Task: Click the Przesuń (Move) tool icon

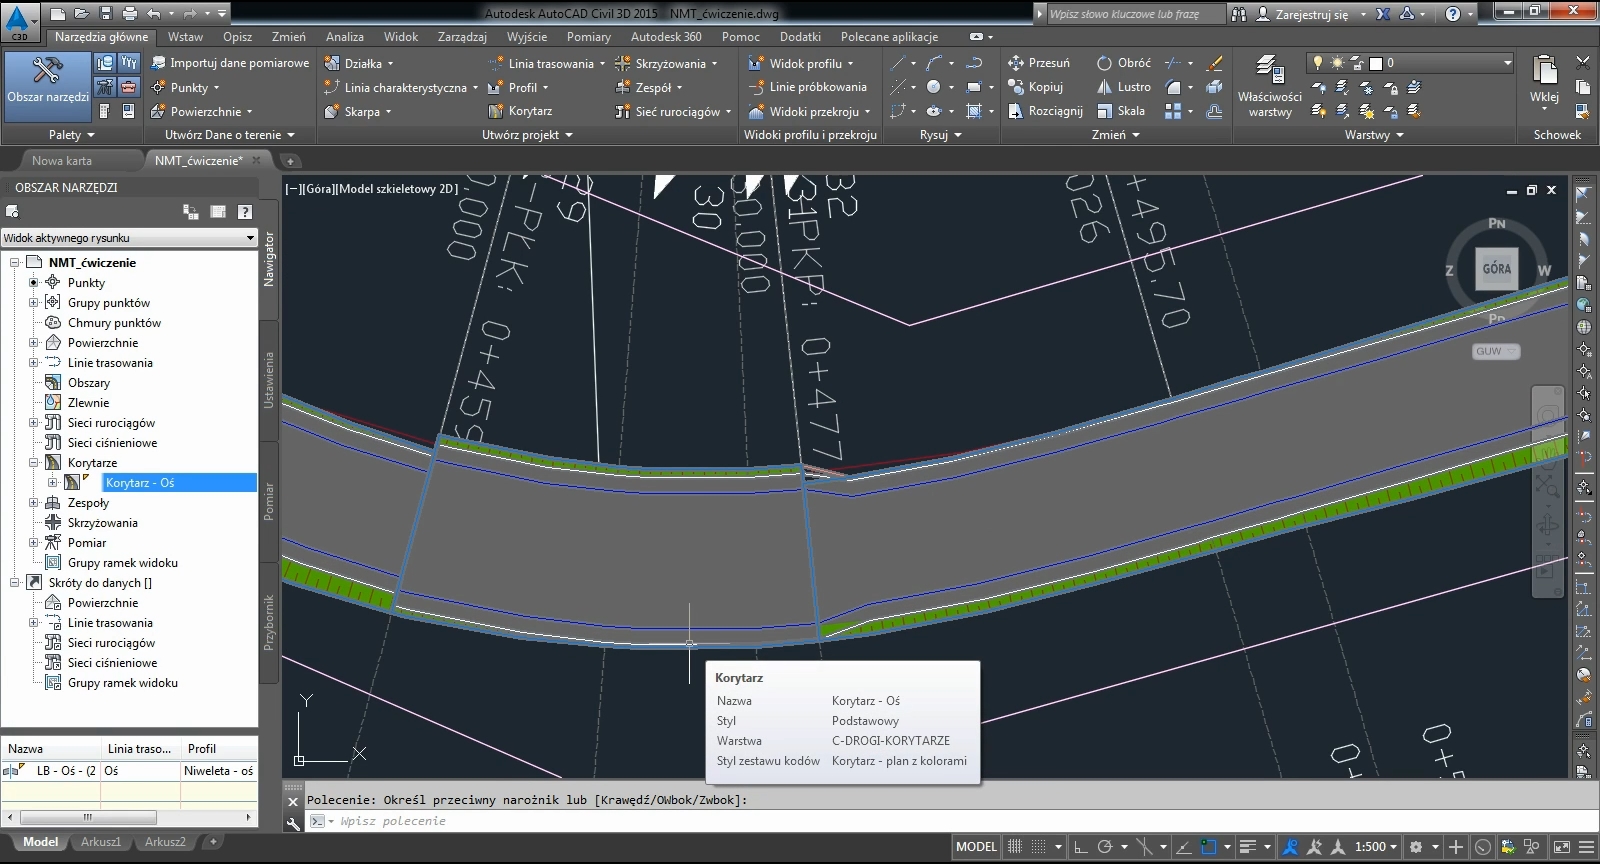Action: click(1016, 63)
